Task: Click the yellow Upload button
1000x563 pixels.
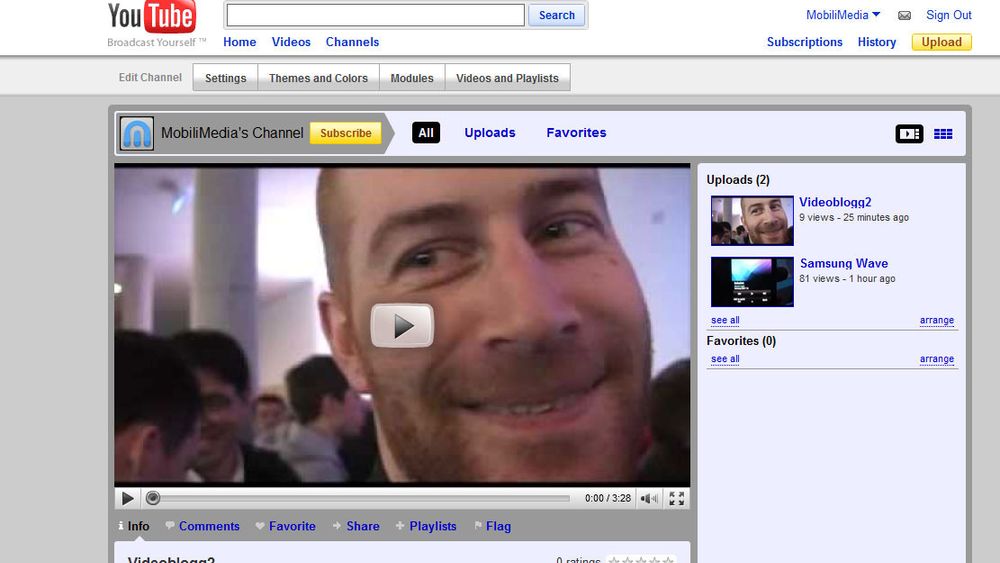Action: (941, 42)
